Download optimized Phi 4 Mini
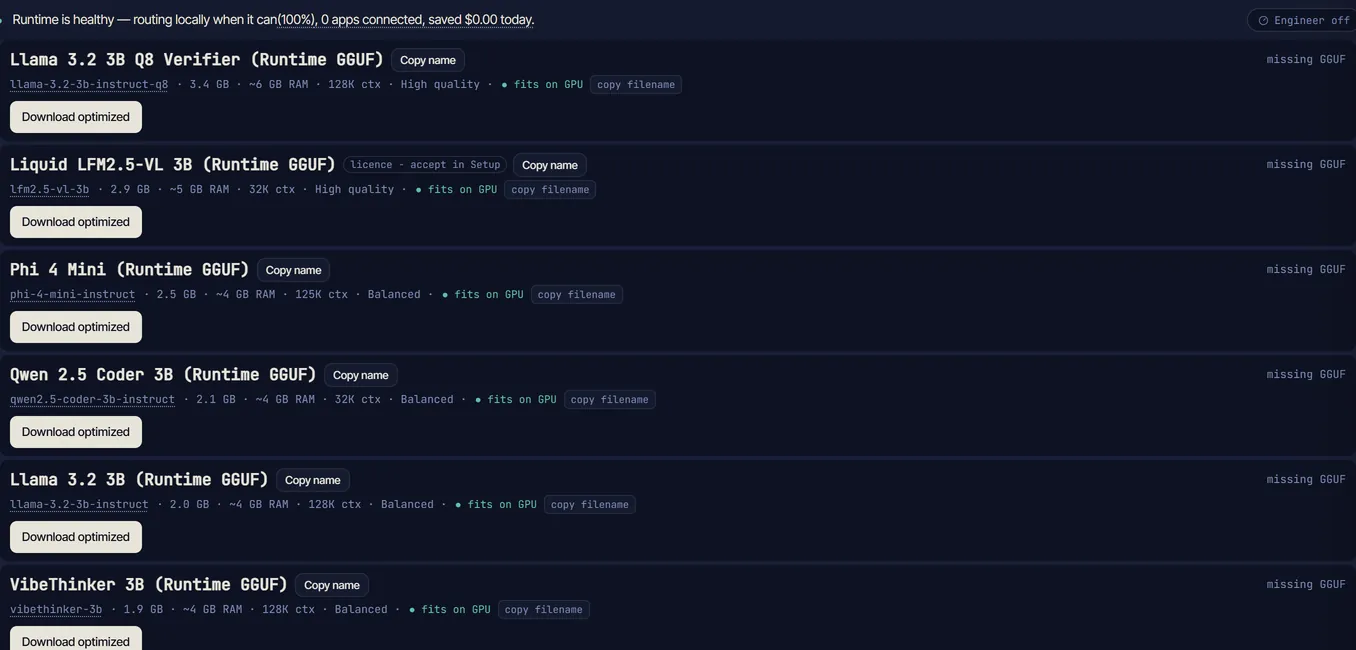The height and width of the screenshot is (650, 1356). tap(76, 327)
